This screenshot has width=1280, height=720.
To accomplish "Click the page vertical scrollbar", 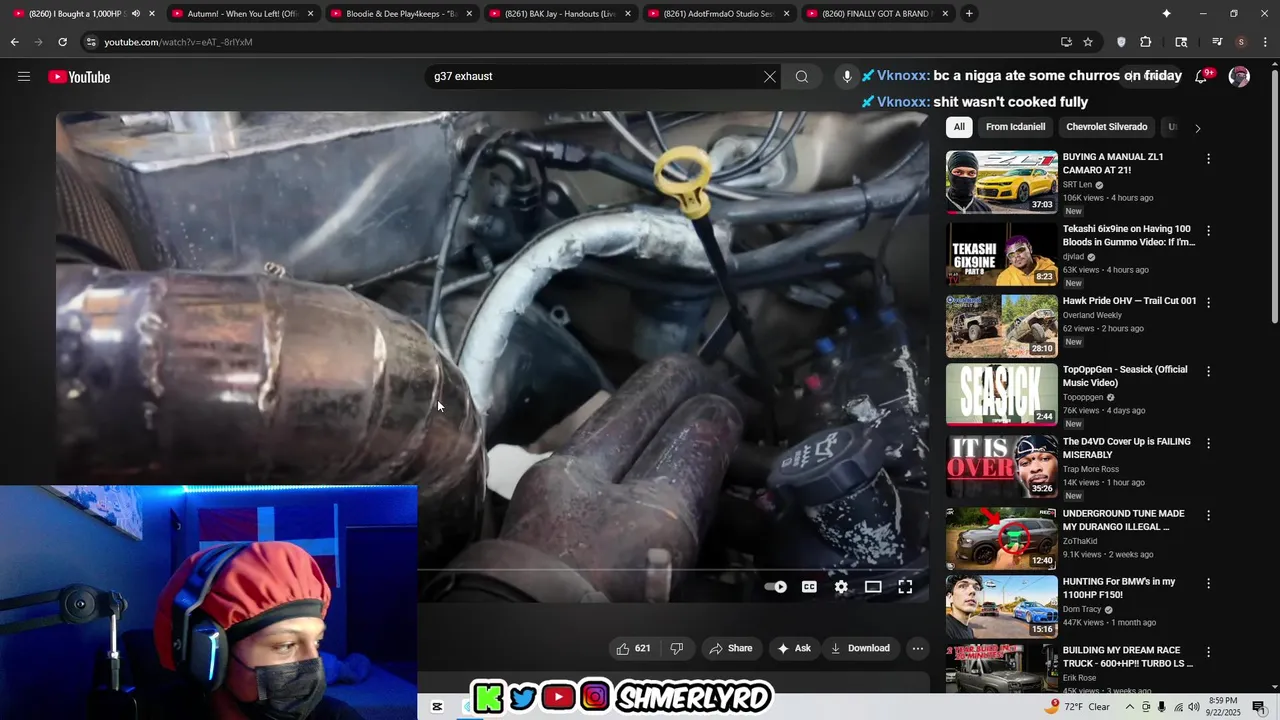I will click(x=1274, y=195).
